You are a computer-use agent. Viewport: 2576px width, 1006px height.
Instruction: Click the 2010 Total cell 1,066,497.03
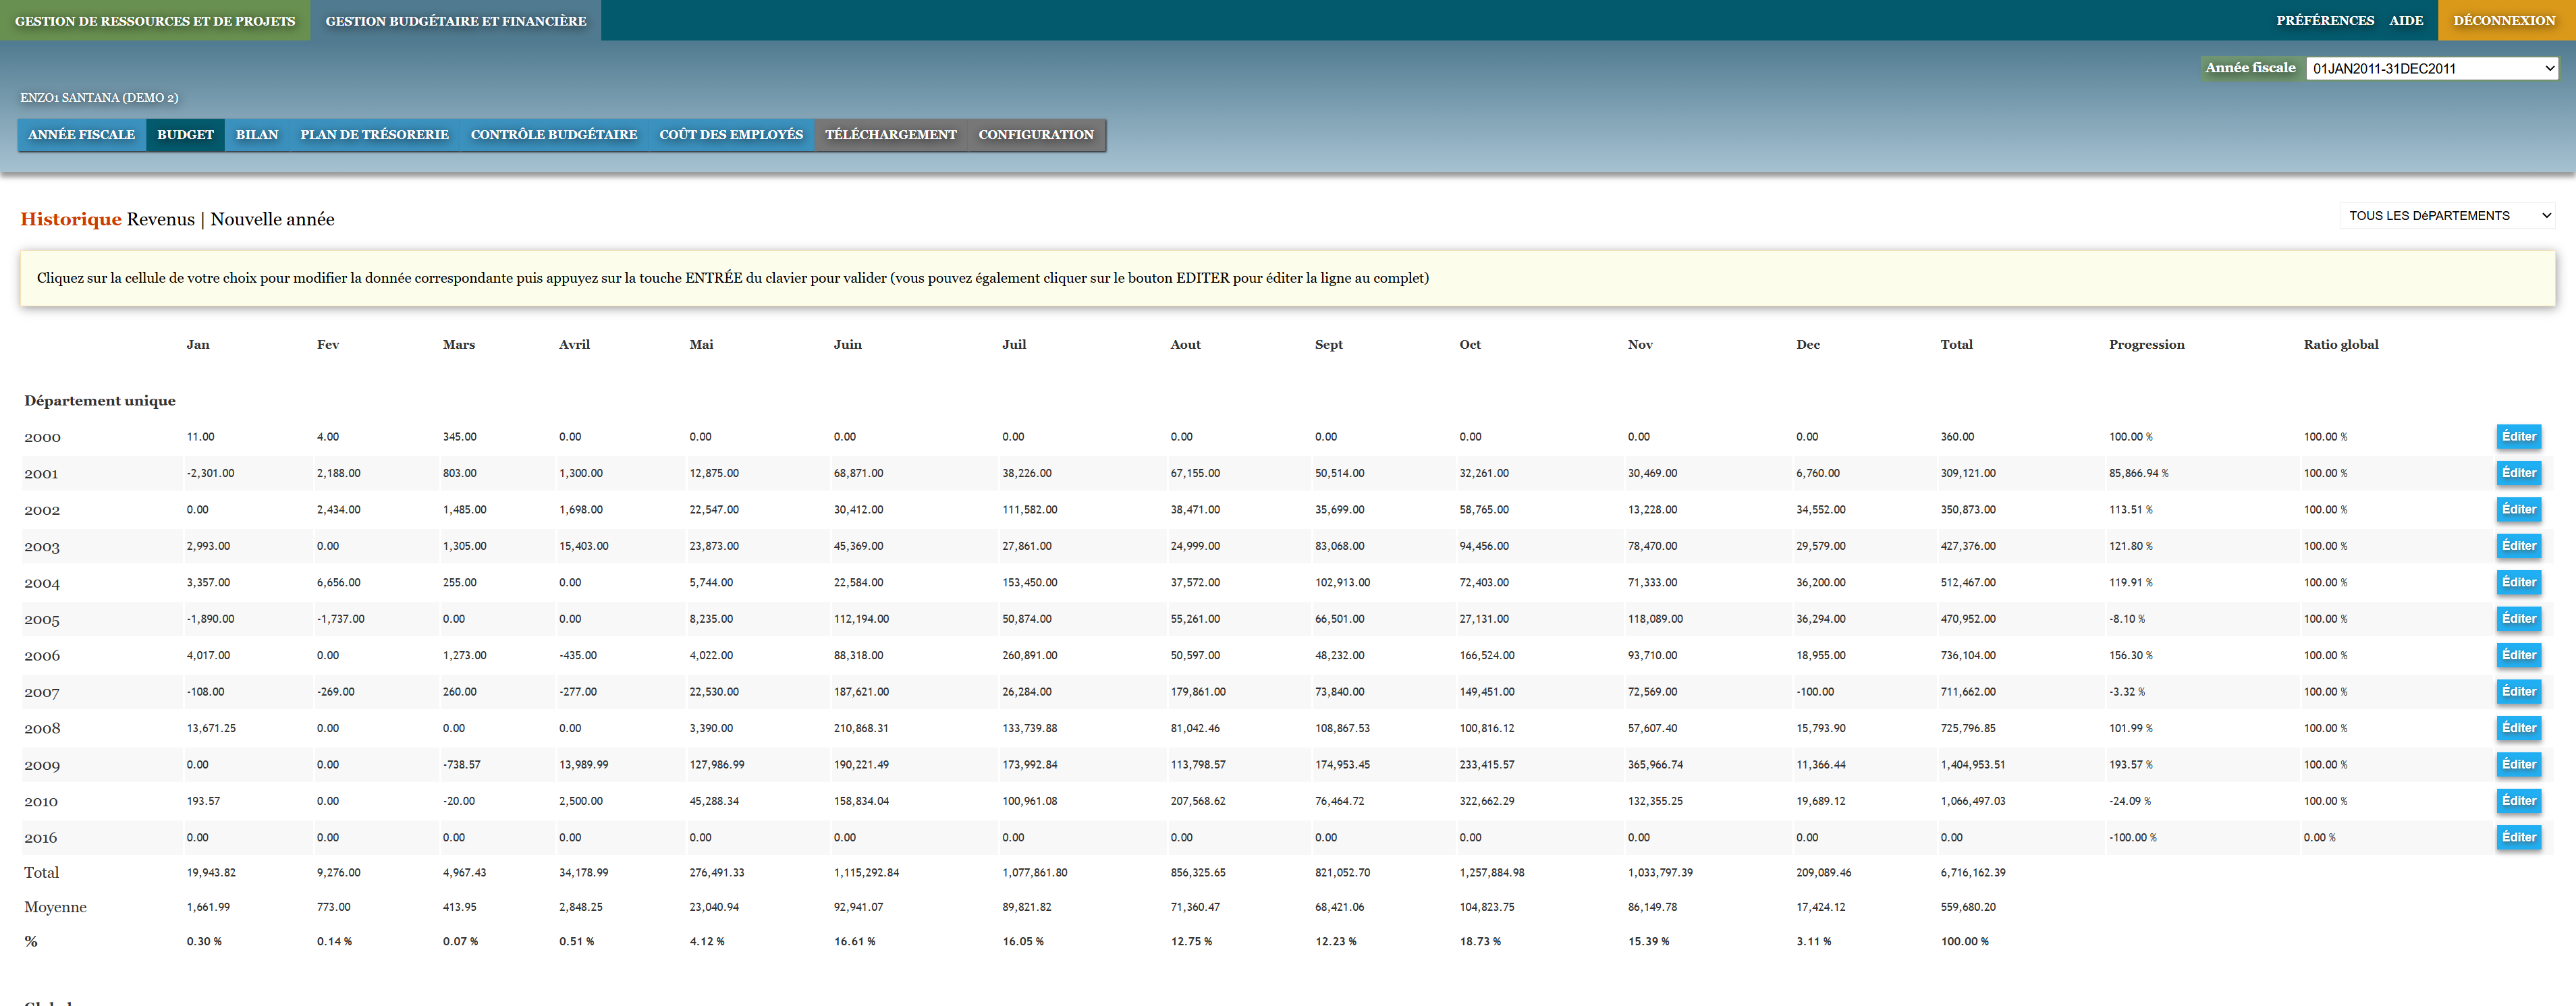[1972, 802]
